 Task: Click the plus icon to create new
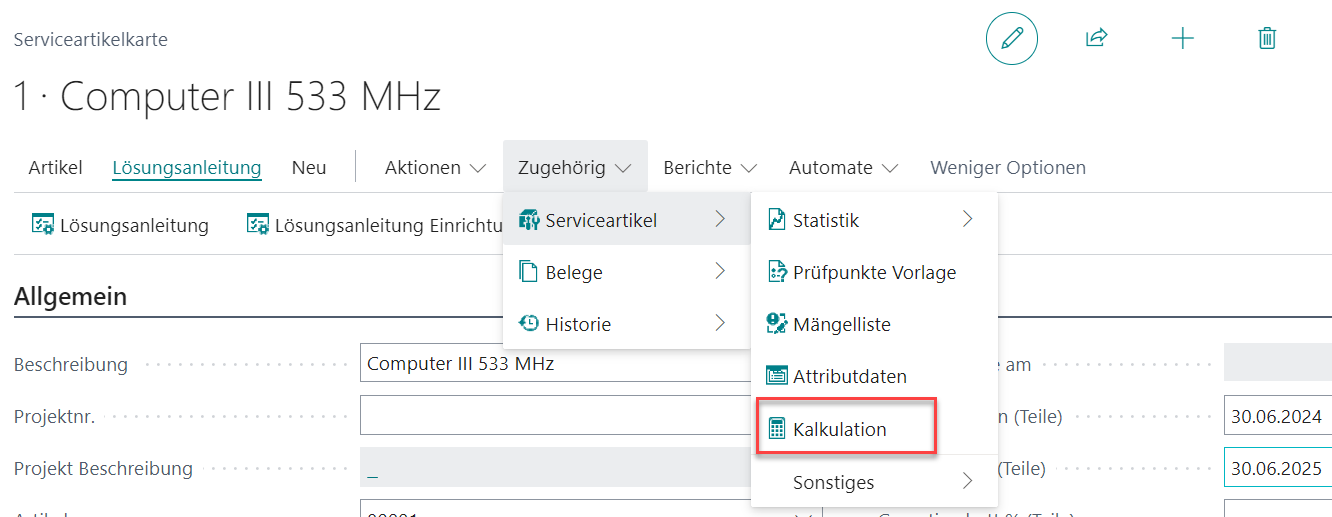tap(1182, 39)
